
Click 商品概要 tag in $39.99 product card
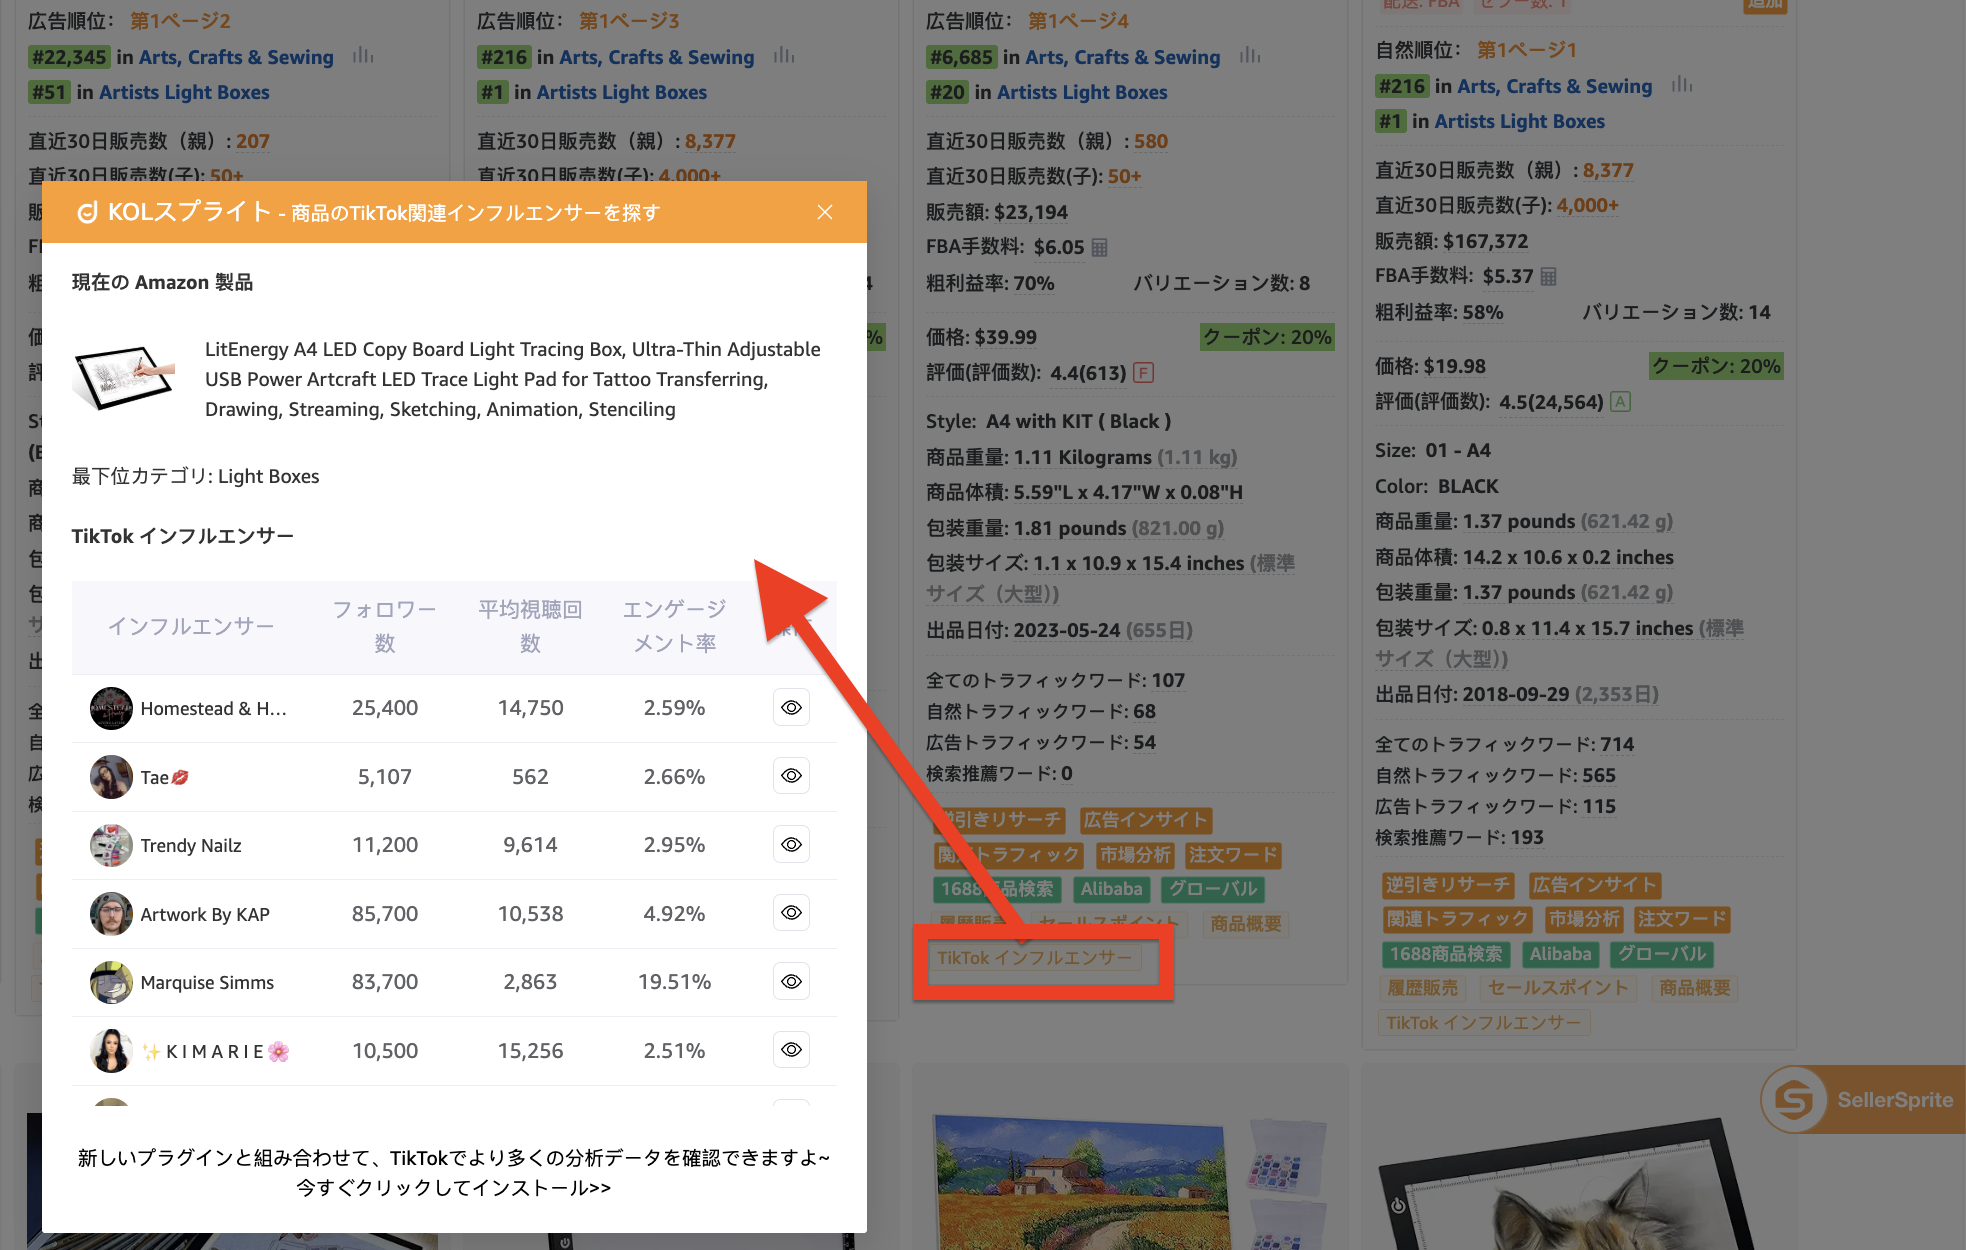click(1246, 924)
